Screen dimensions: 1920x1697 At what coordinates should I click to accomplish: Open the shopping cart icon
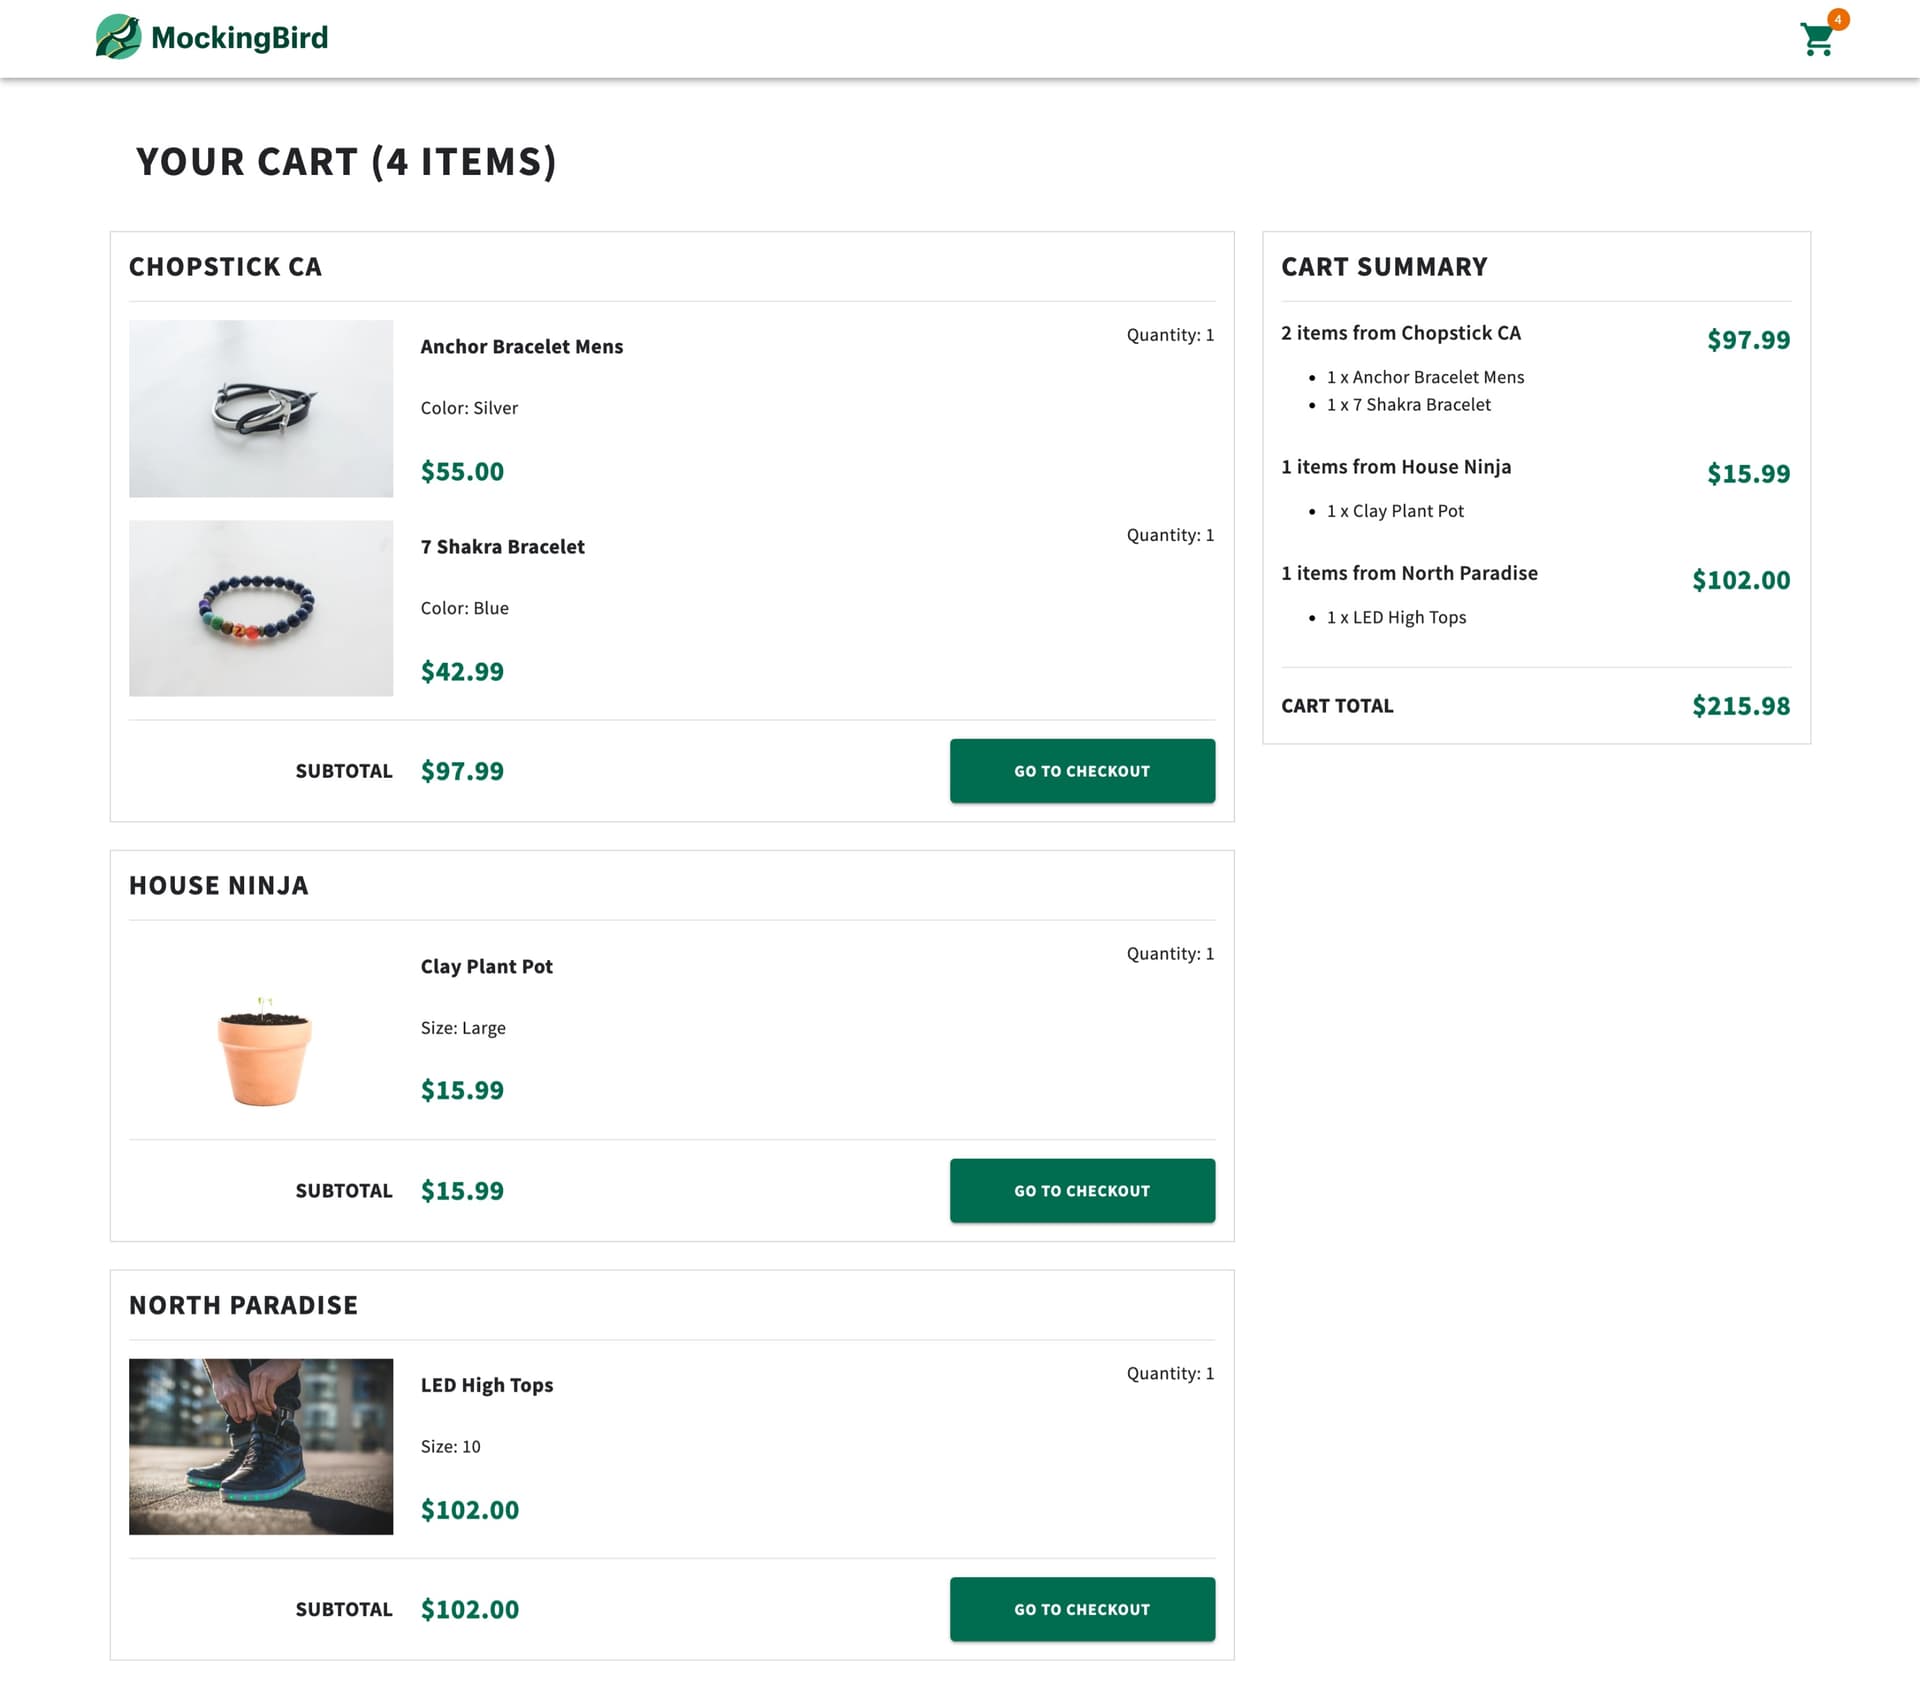click(1816, 40)
